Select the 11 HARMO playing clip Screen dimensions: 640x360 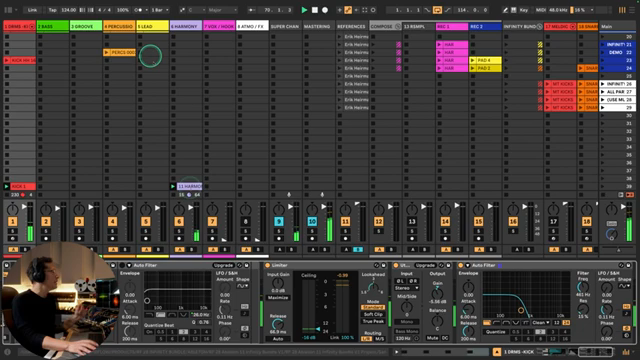pos(189,187)
